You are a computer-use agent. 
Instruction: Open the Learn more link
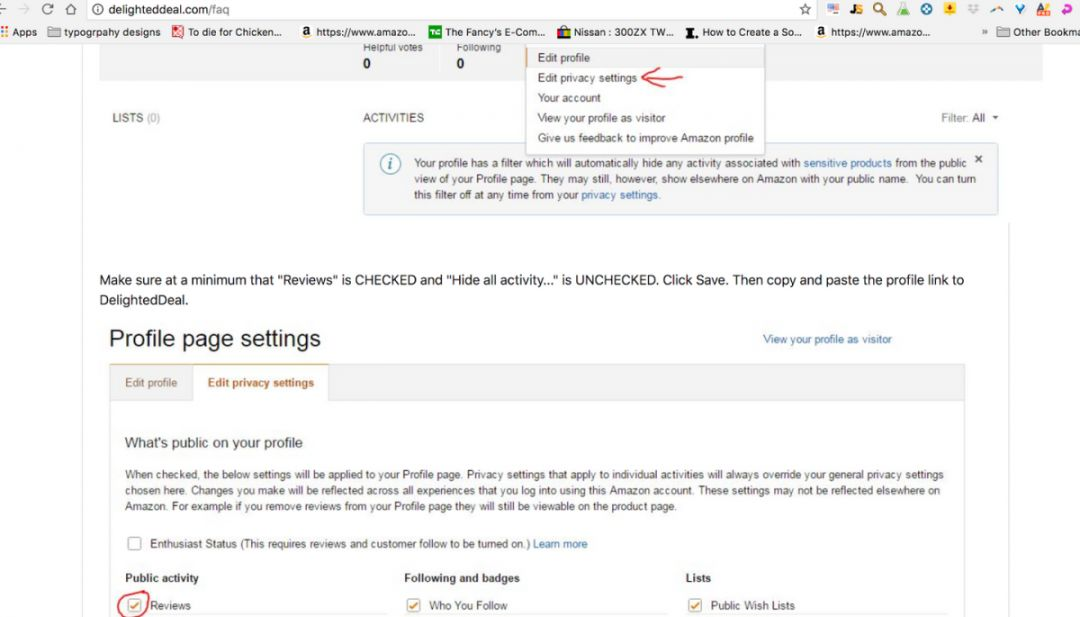coord(560,544)
